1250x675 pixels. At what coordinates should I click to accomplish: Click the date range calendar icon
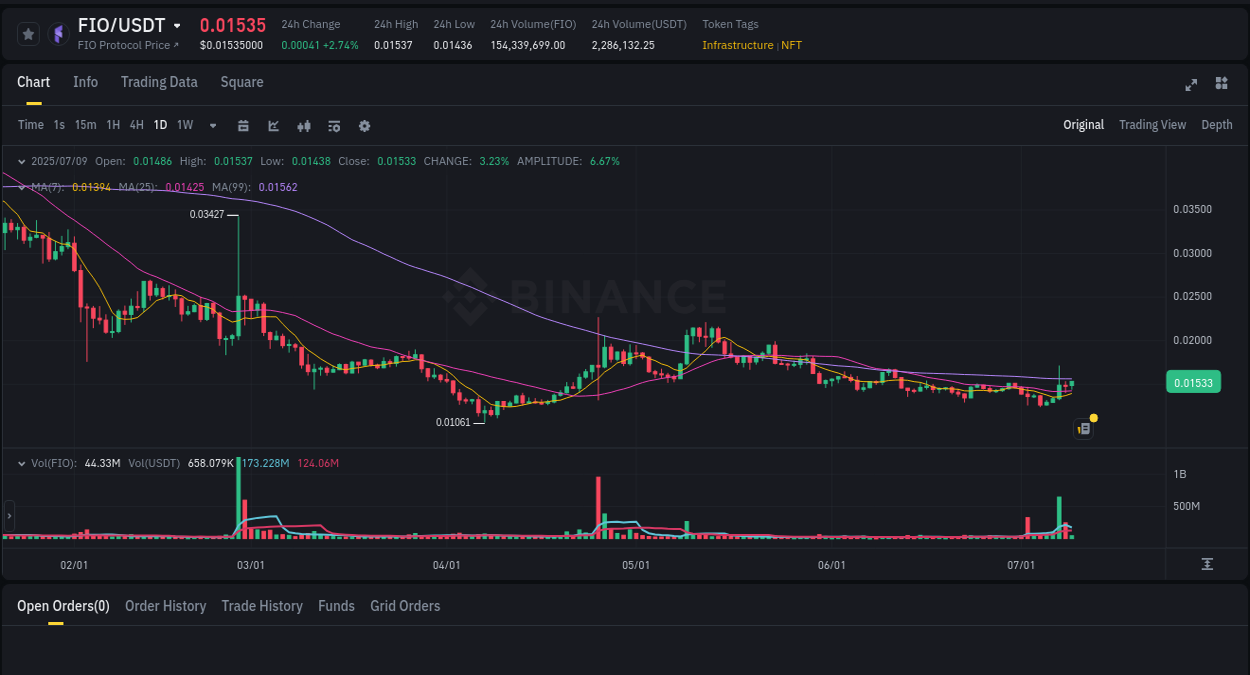[x=243, y=125]
